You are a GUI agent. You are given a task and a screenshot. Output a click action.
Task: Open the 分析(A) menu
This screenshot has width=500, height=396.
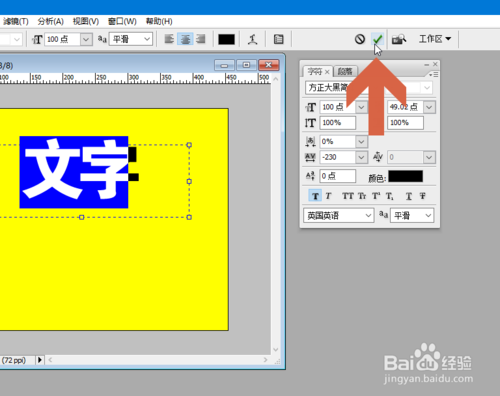click(50, 21)
